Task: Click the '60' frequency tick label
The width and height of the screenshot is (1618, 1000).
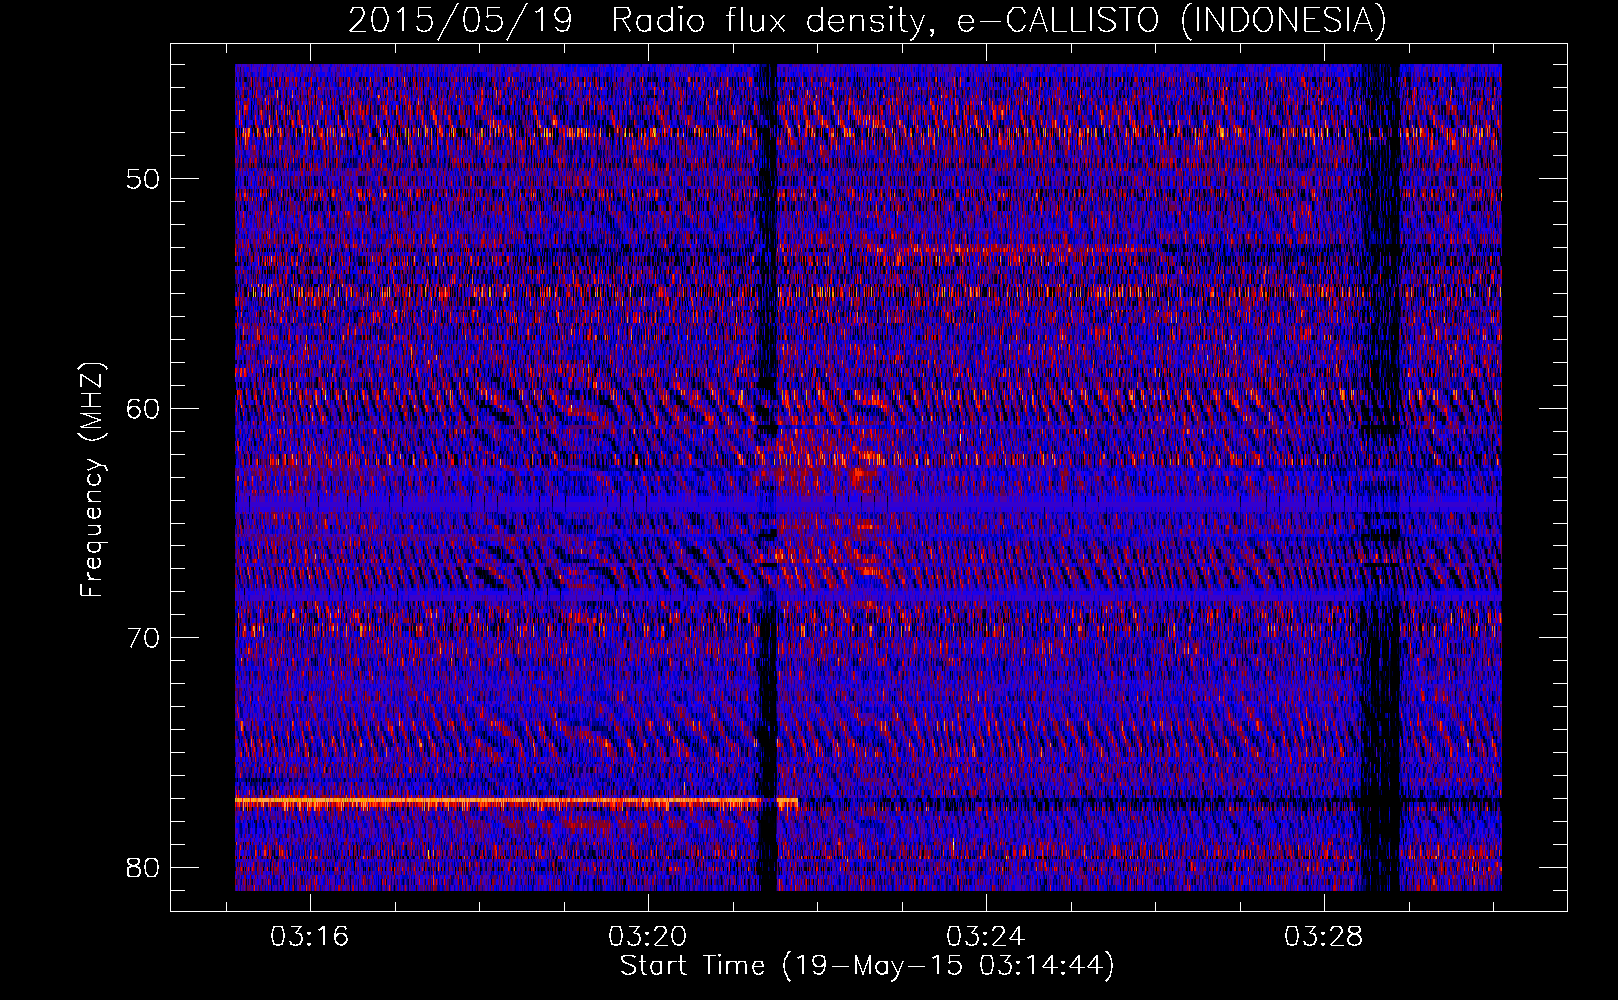Action: pos(143,408)
